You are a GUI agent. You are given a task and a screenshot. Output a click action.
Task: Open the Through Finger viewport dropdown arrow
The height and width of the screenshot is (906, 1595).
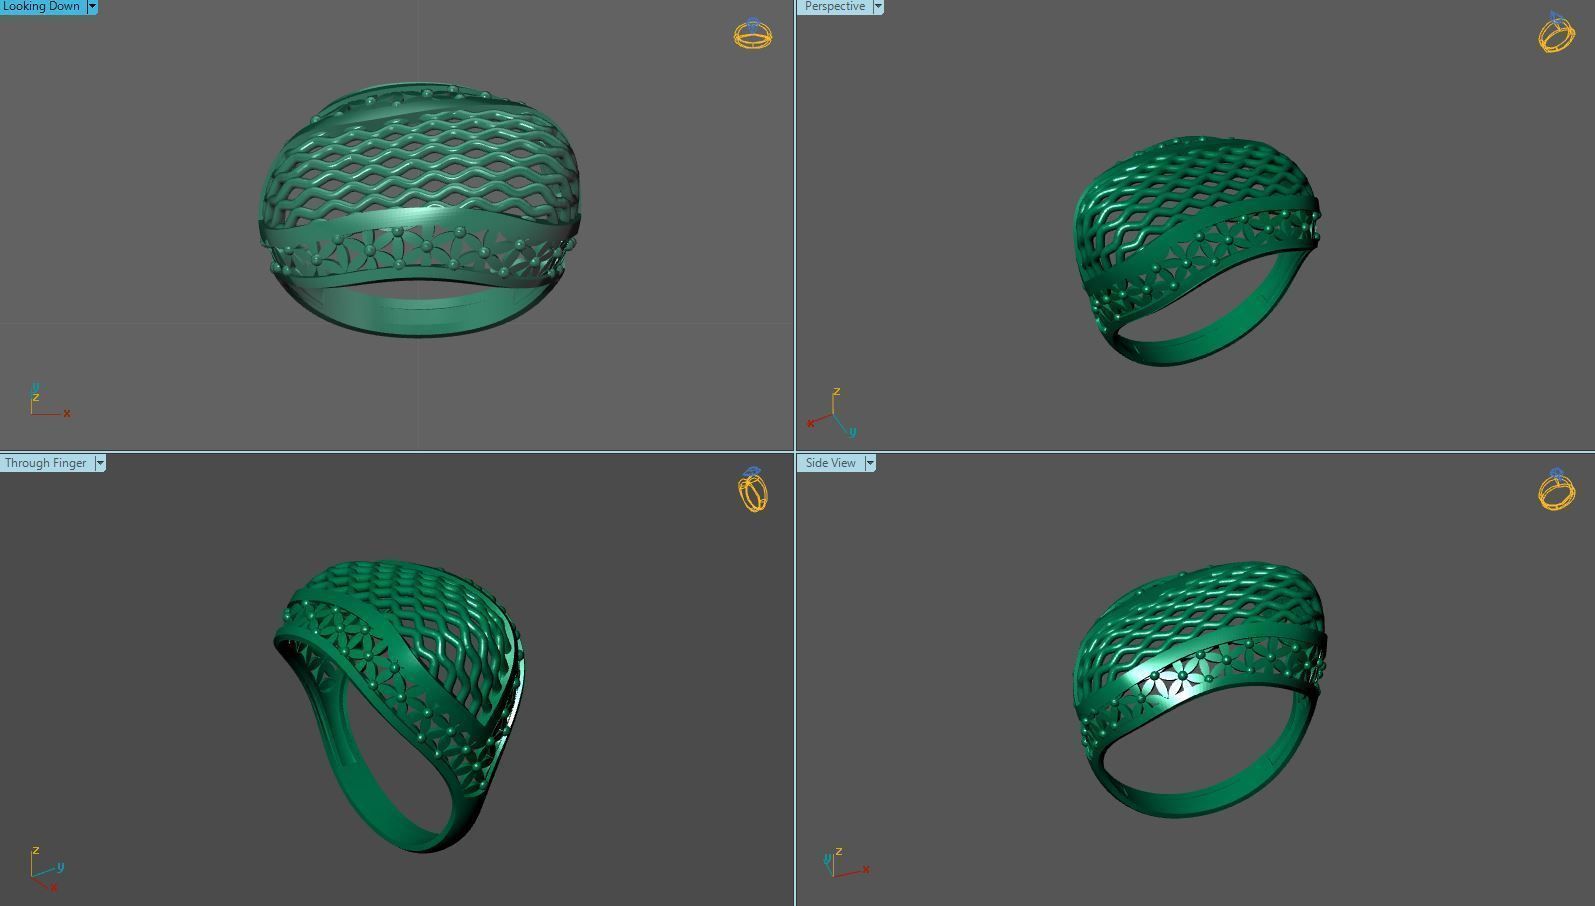click(x=100, y=463)
